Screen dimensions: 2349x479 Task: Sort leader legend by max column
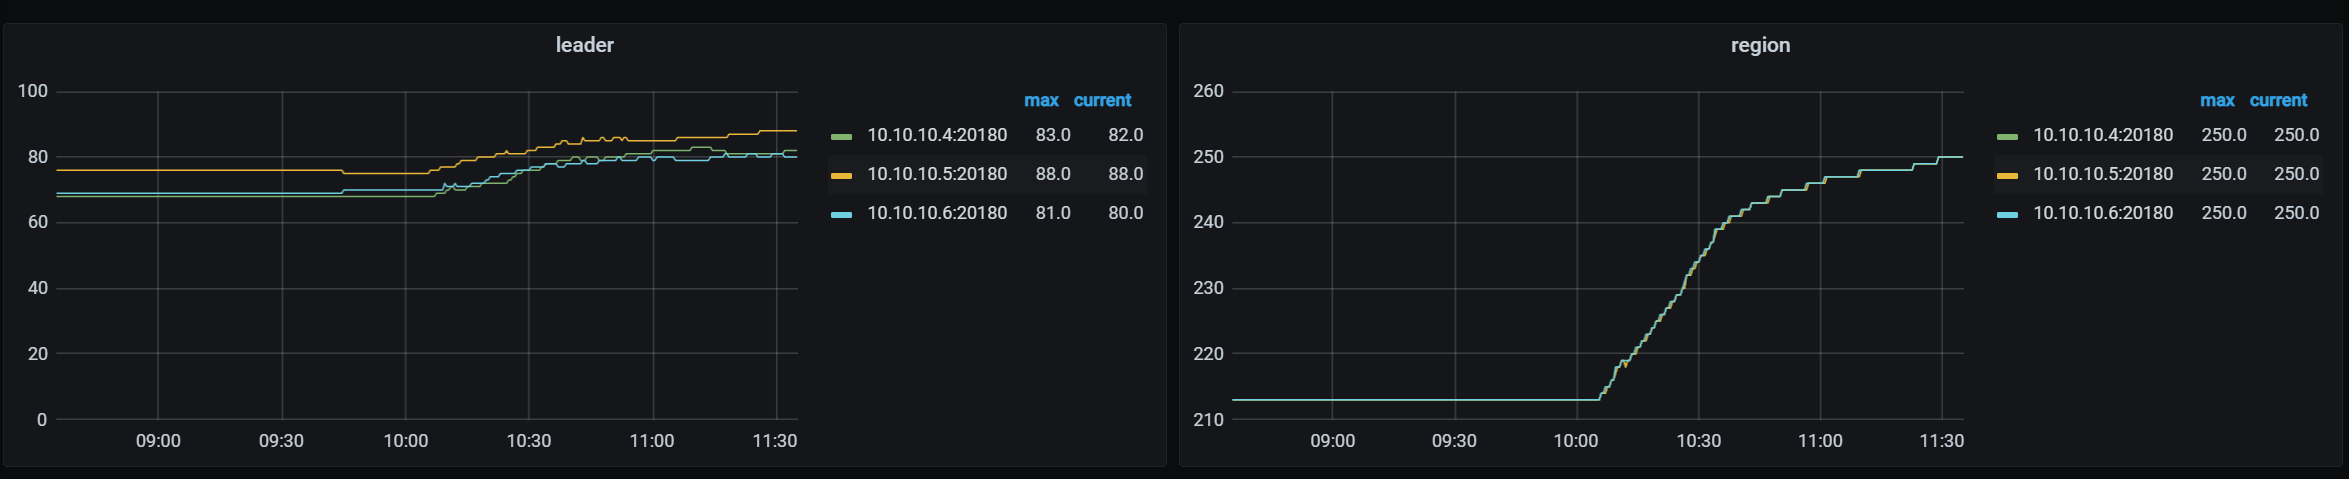[x=1041, y=100]
